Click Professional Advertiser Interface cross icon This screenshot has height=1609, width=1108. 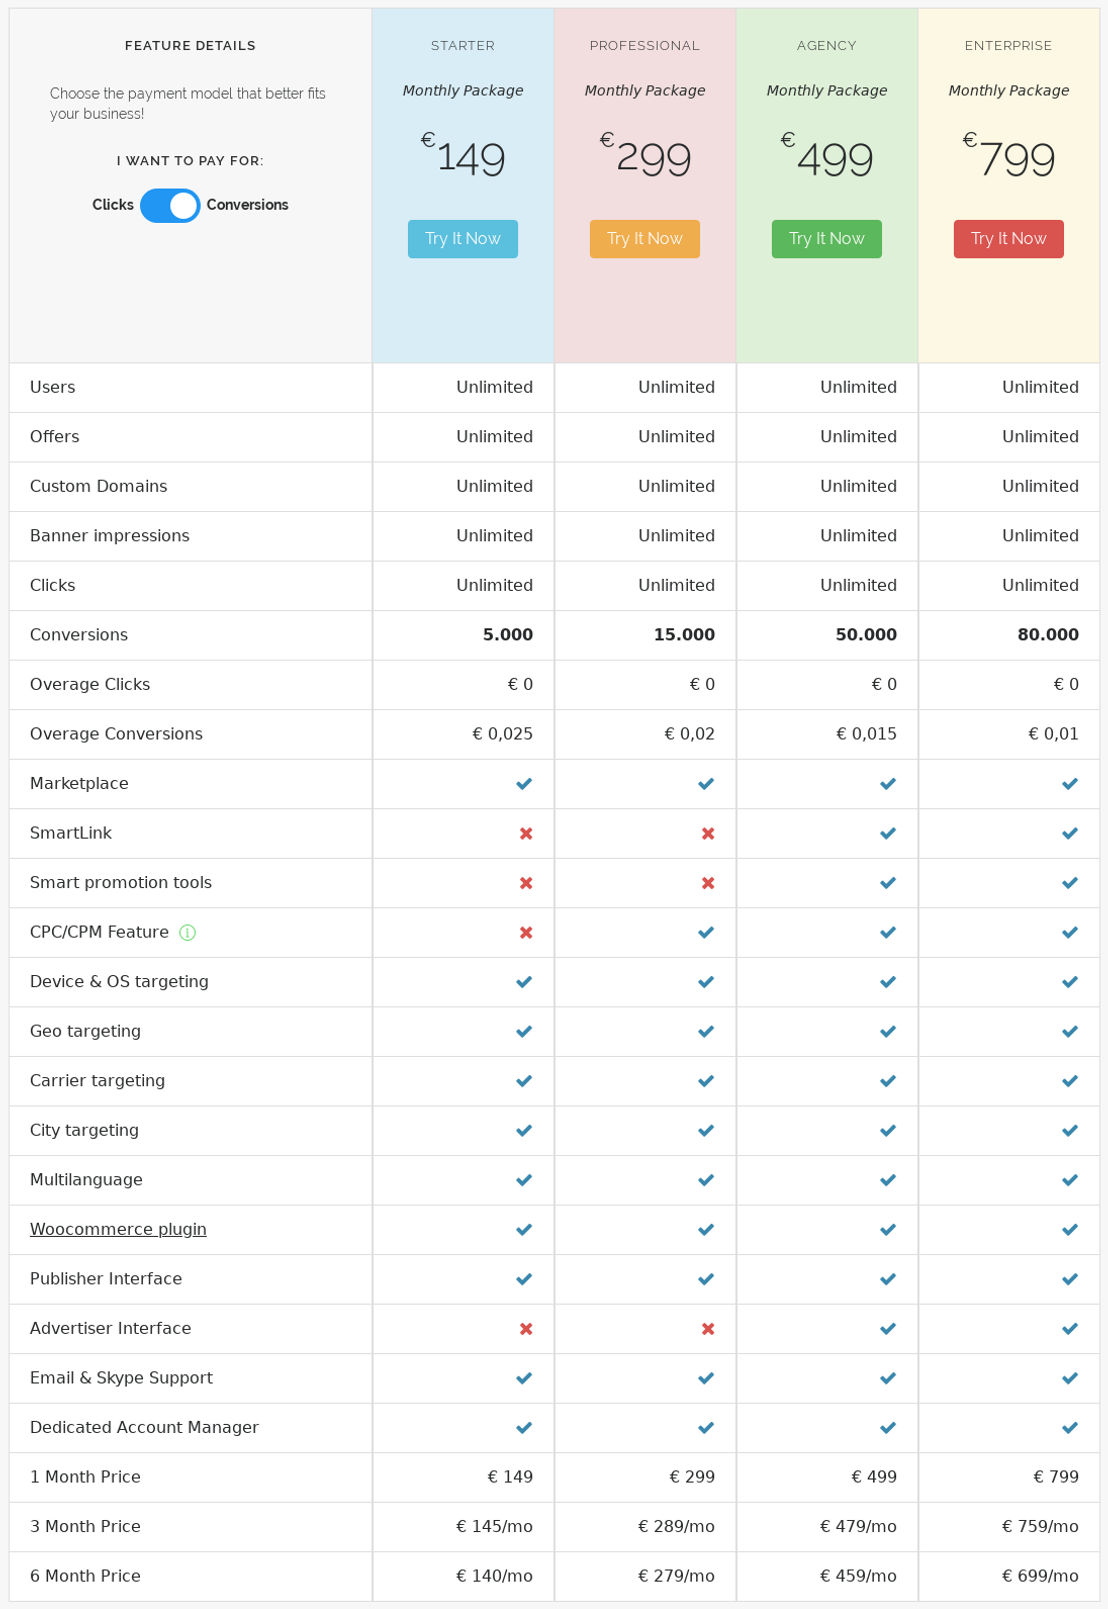(708, 1329)
